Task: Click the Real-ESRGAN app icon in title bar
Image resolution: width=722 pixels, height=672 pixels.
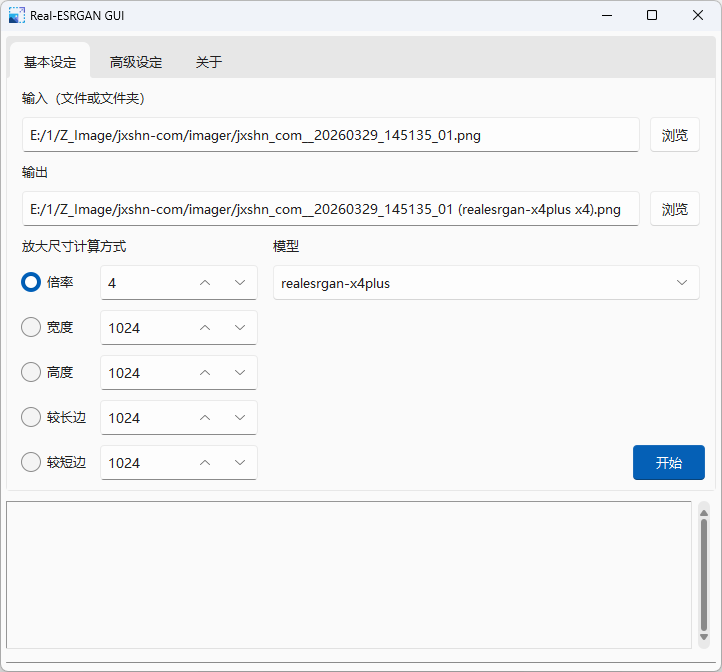Action: 17,16
